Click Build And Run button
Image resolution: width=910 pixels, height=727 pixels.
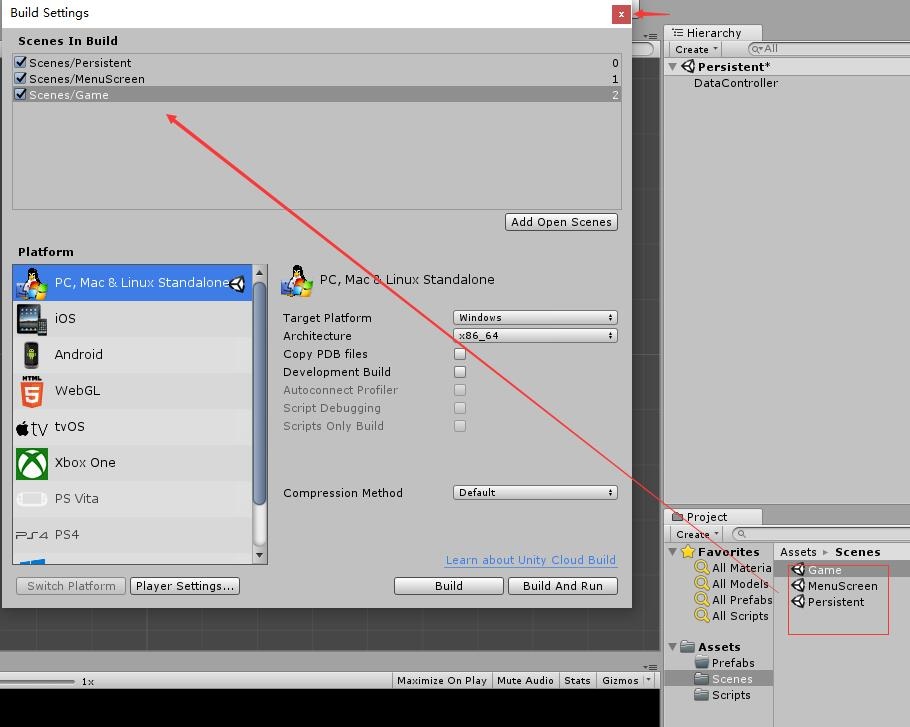point(563,586)
